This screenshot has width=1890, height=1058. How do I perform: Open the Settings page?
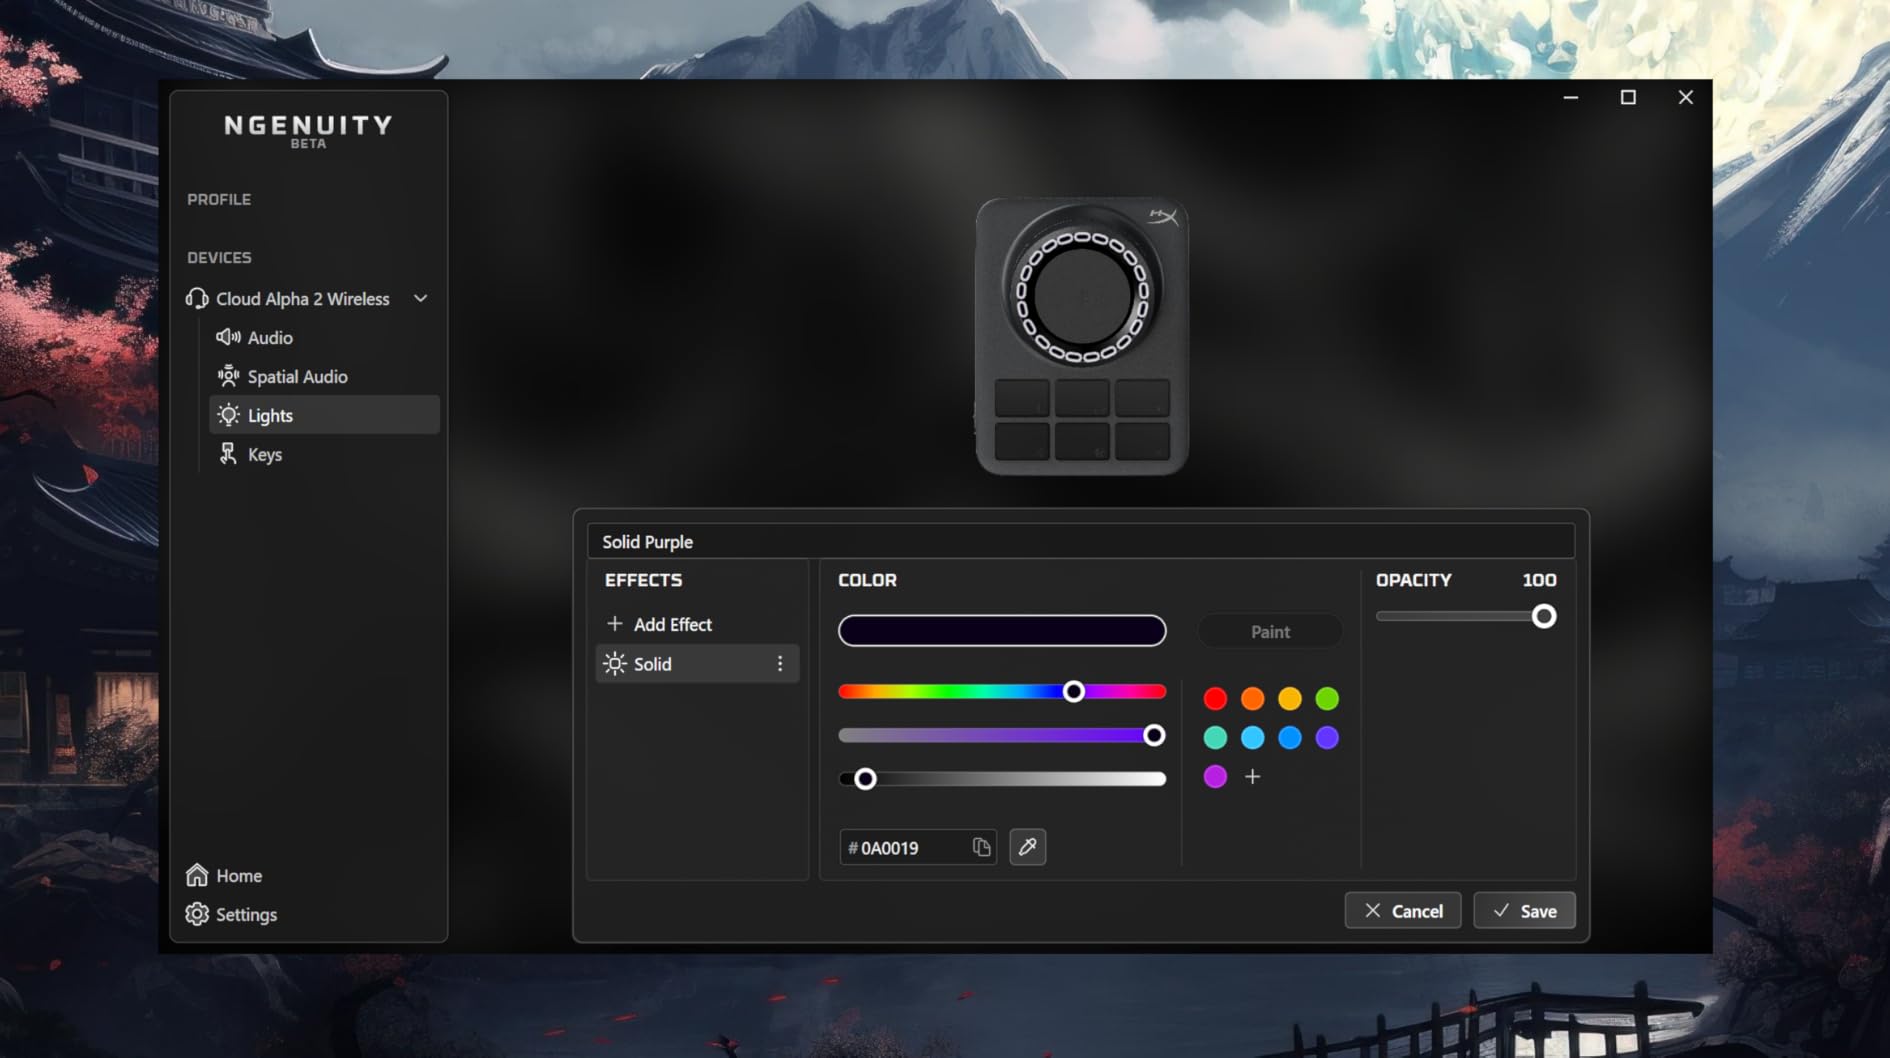tap(231, 914)
